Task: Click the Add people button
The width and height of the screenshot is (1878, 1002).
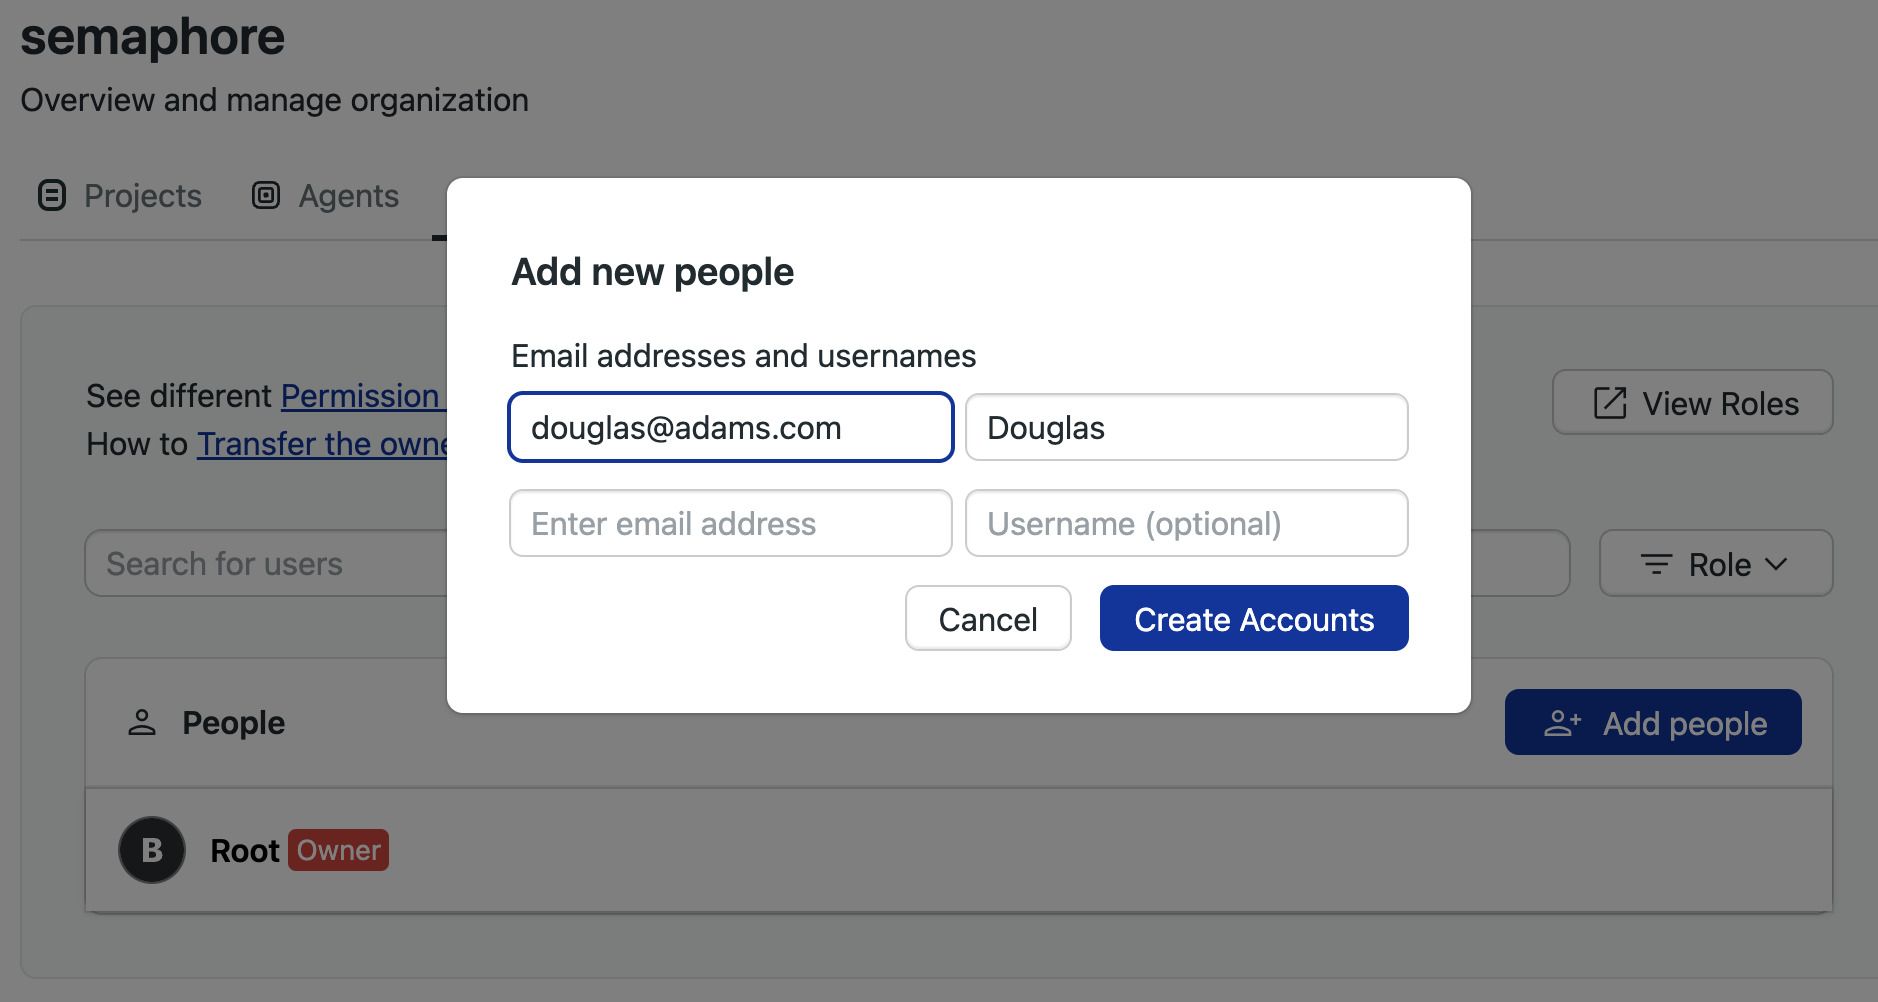Action: [1653, 722]
